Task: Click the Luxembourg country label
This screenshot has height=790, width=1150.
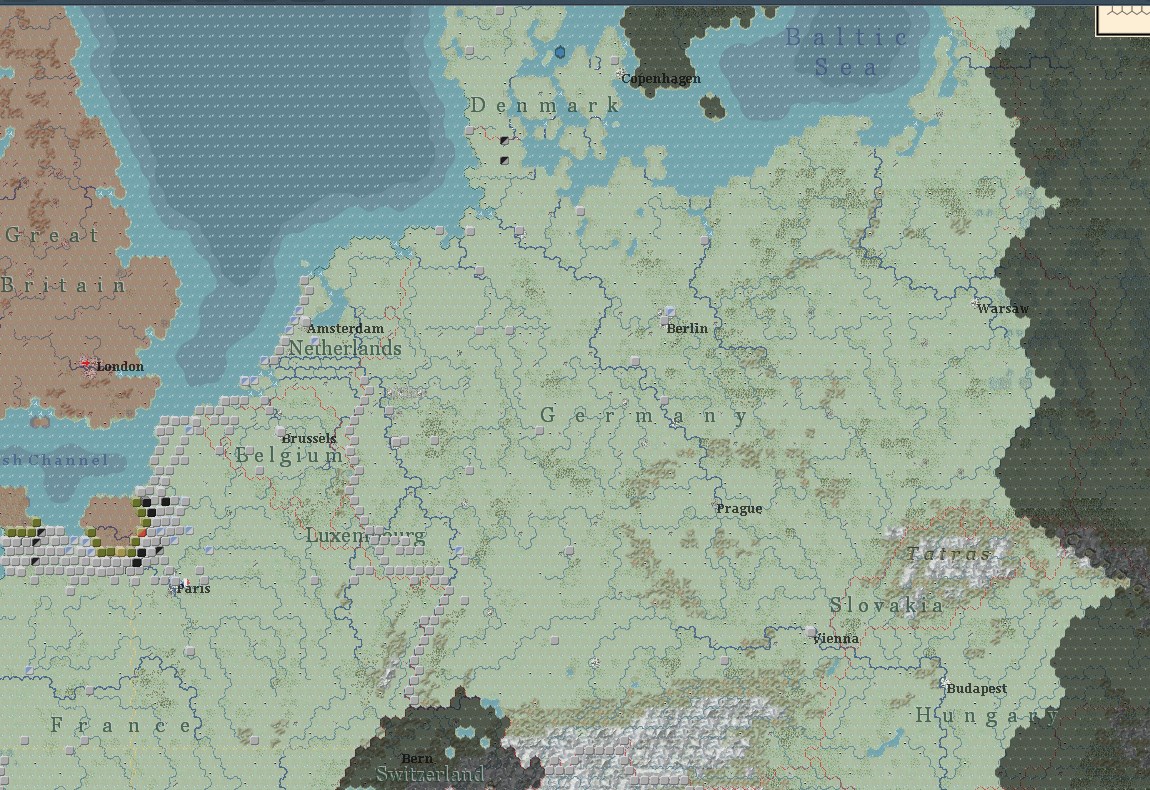Action: (x=365, y=535)
